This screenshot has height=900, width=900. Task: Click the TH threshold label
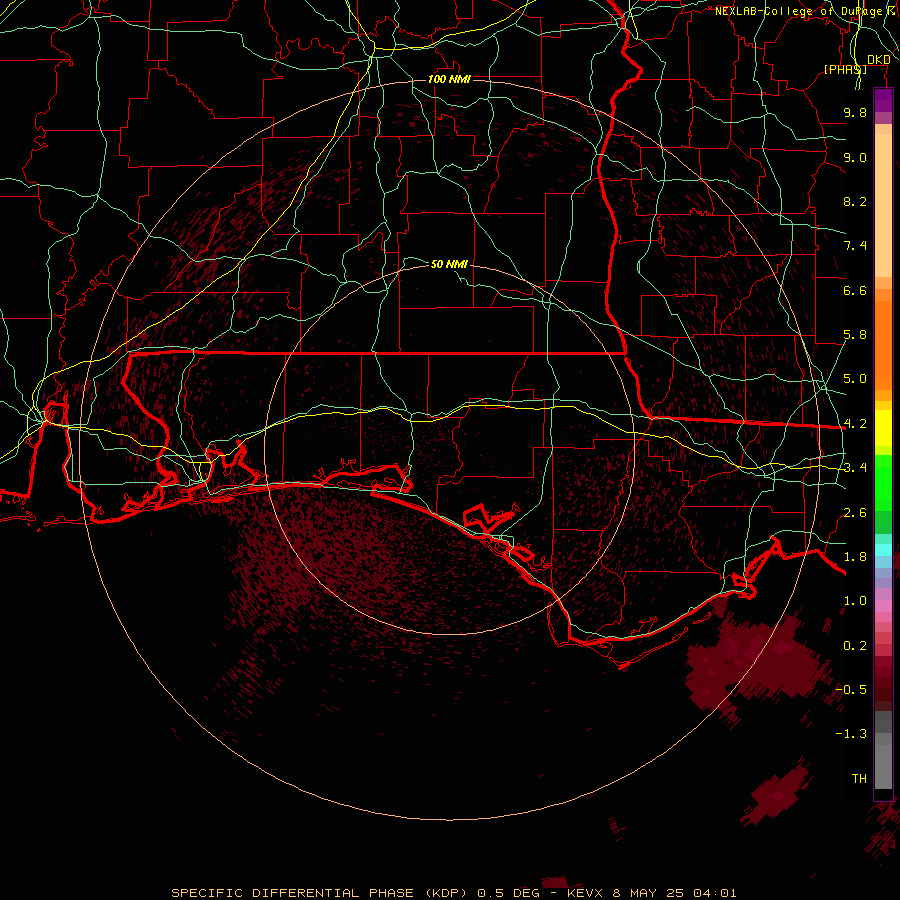[859, 779]
